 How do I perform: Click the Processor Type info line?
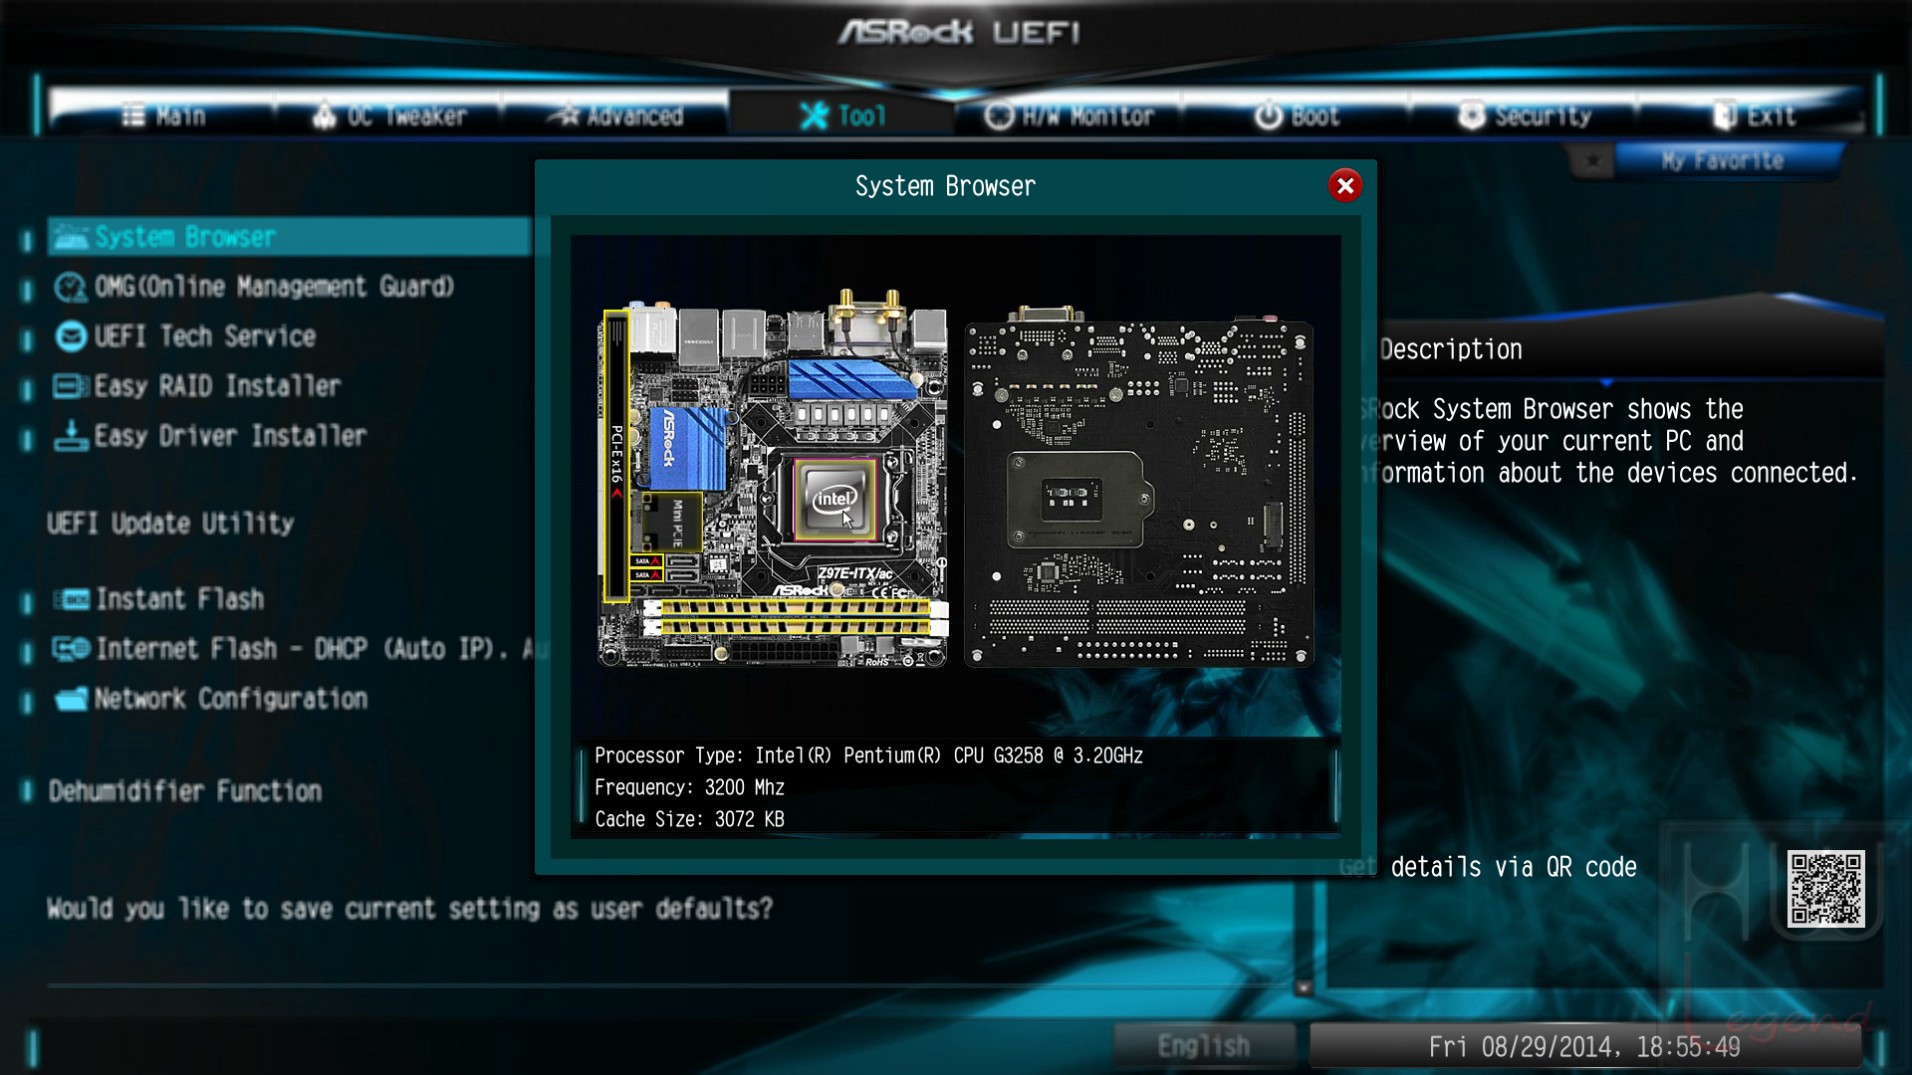click(868, 756)
